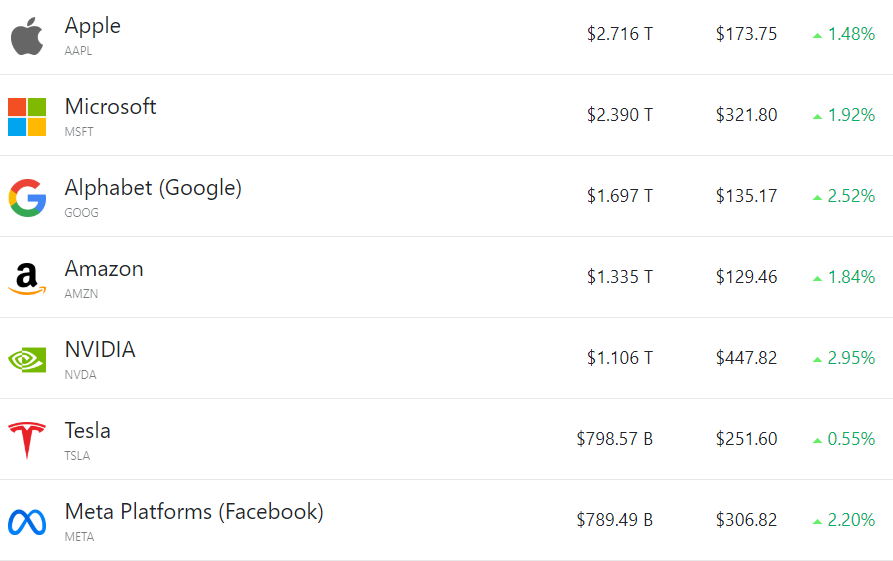Click the blue Meta infinity logo
Screen dimensions: 893x561
(x=27, y=521)
